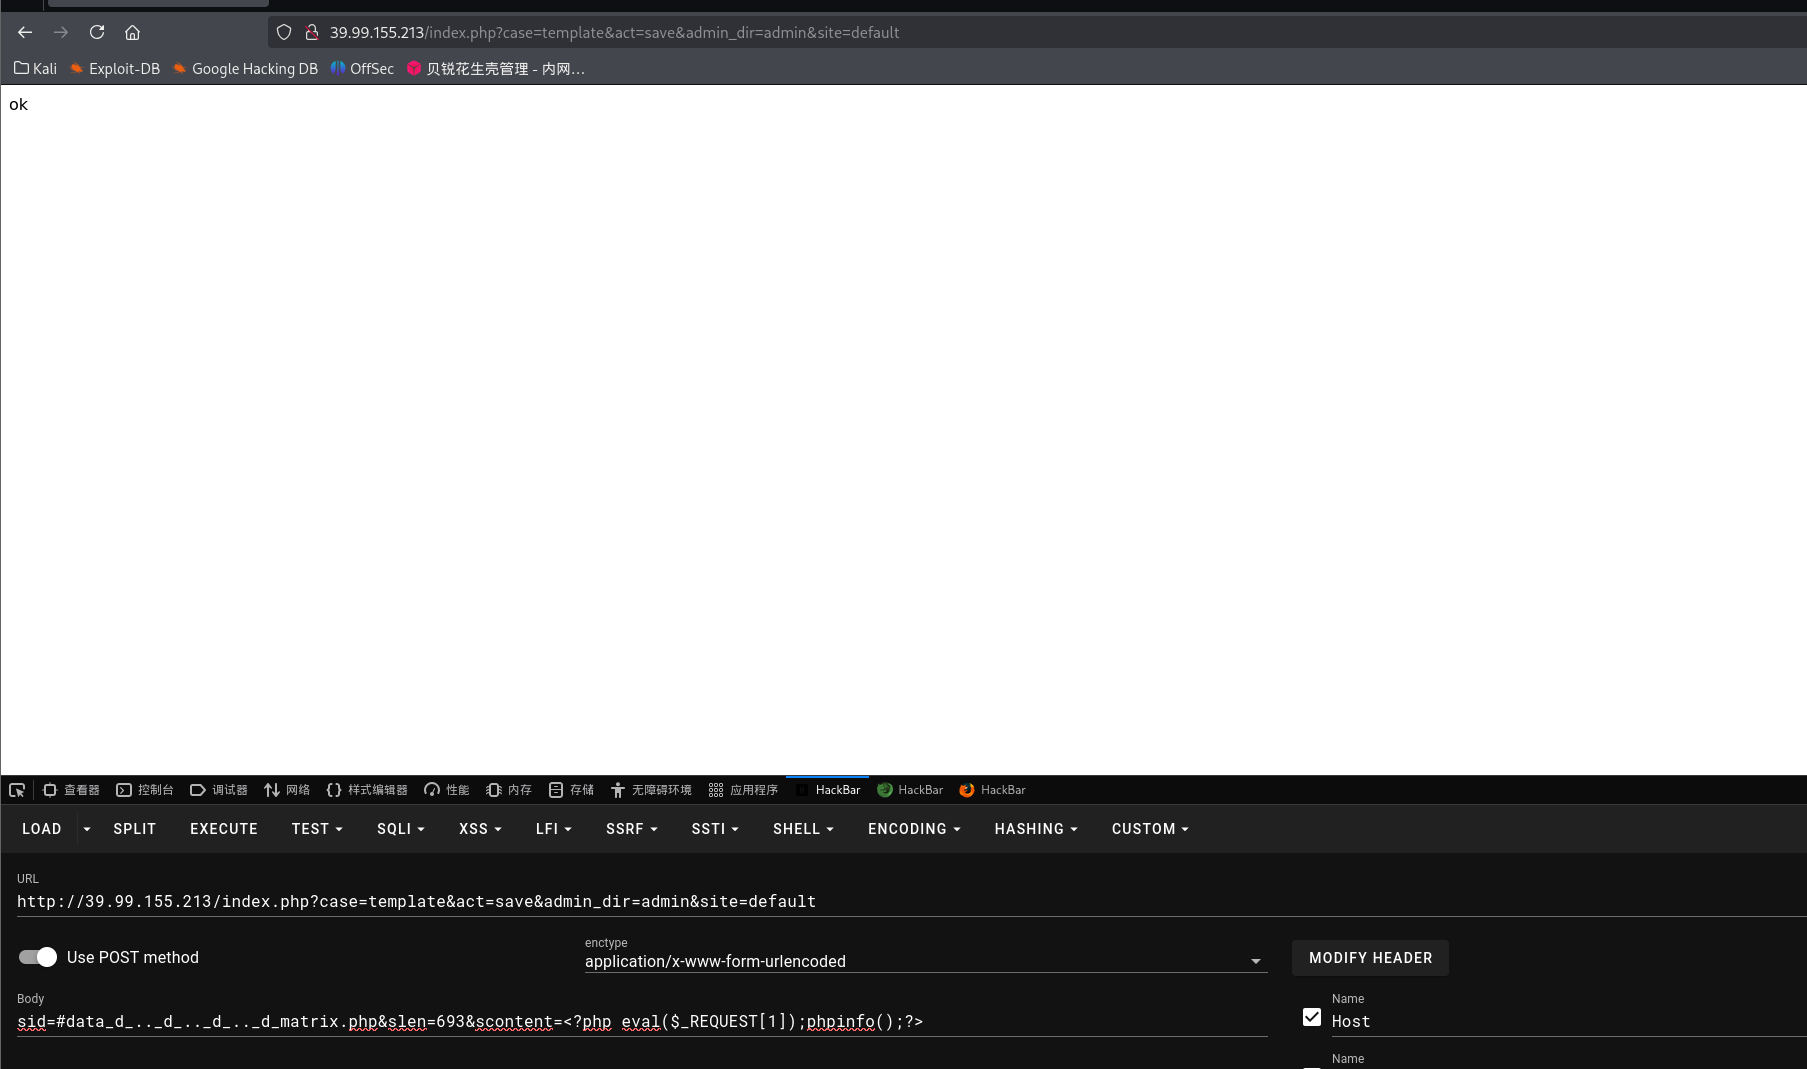Viewport: 1807px width, 1069px height.
Task: Switch to the 调试器 debugger tab
Action: click(219, 790)
